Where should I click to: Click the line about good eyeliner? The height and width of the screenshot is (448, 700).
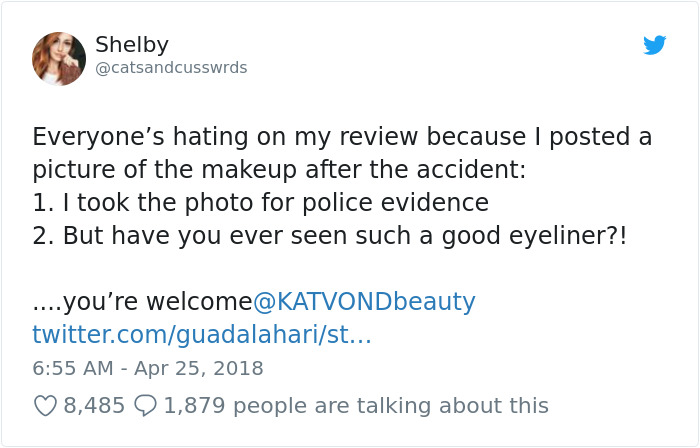click(330, 236)
